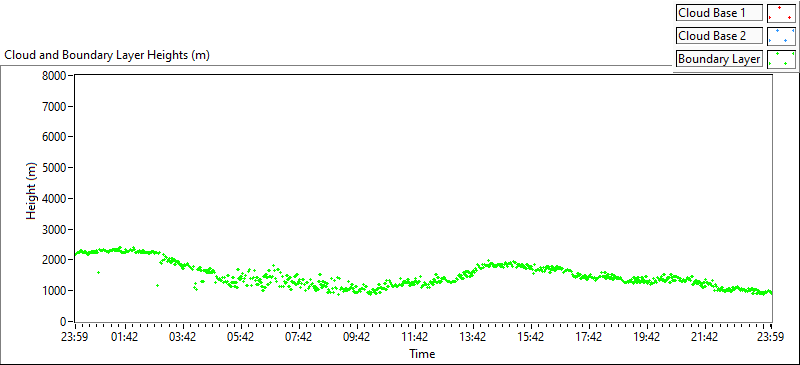The width and height of the screenshot is (800, 365).
Task: Click the 01:42 time axis marker
Action: (x=125, y=337)
